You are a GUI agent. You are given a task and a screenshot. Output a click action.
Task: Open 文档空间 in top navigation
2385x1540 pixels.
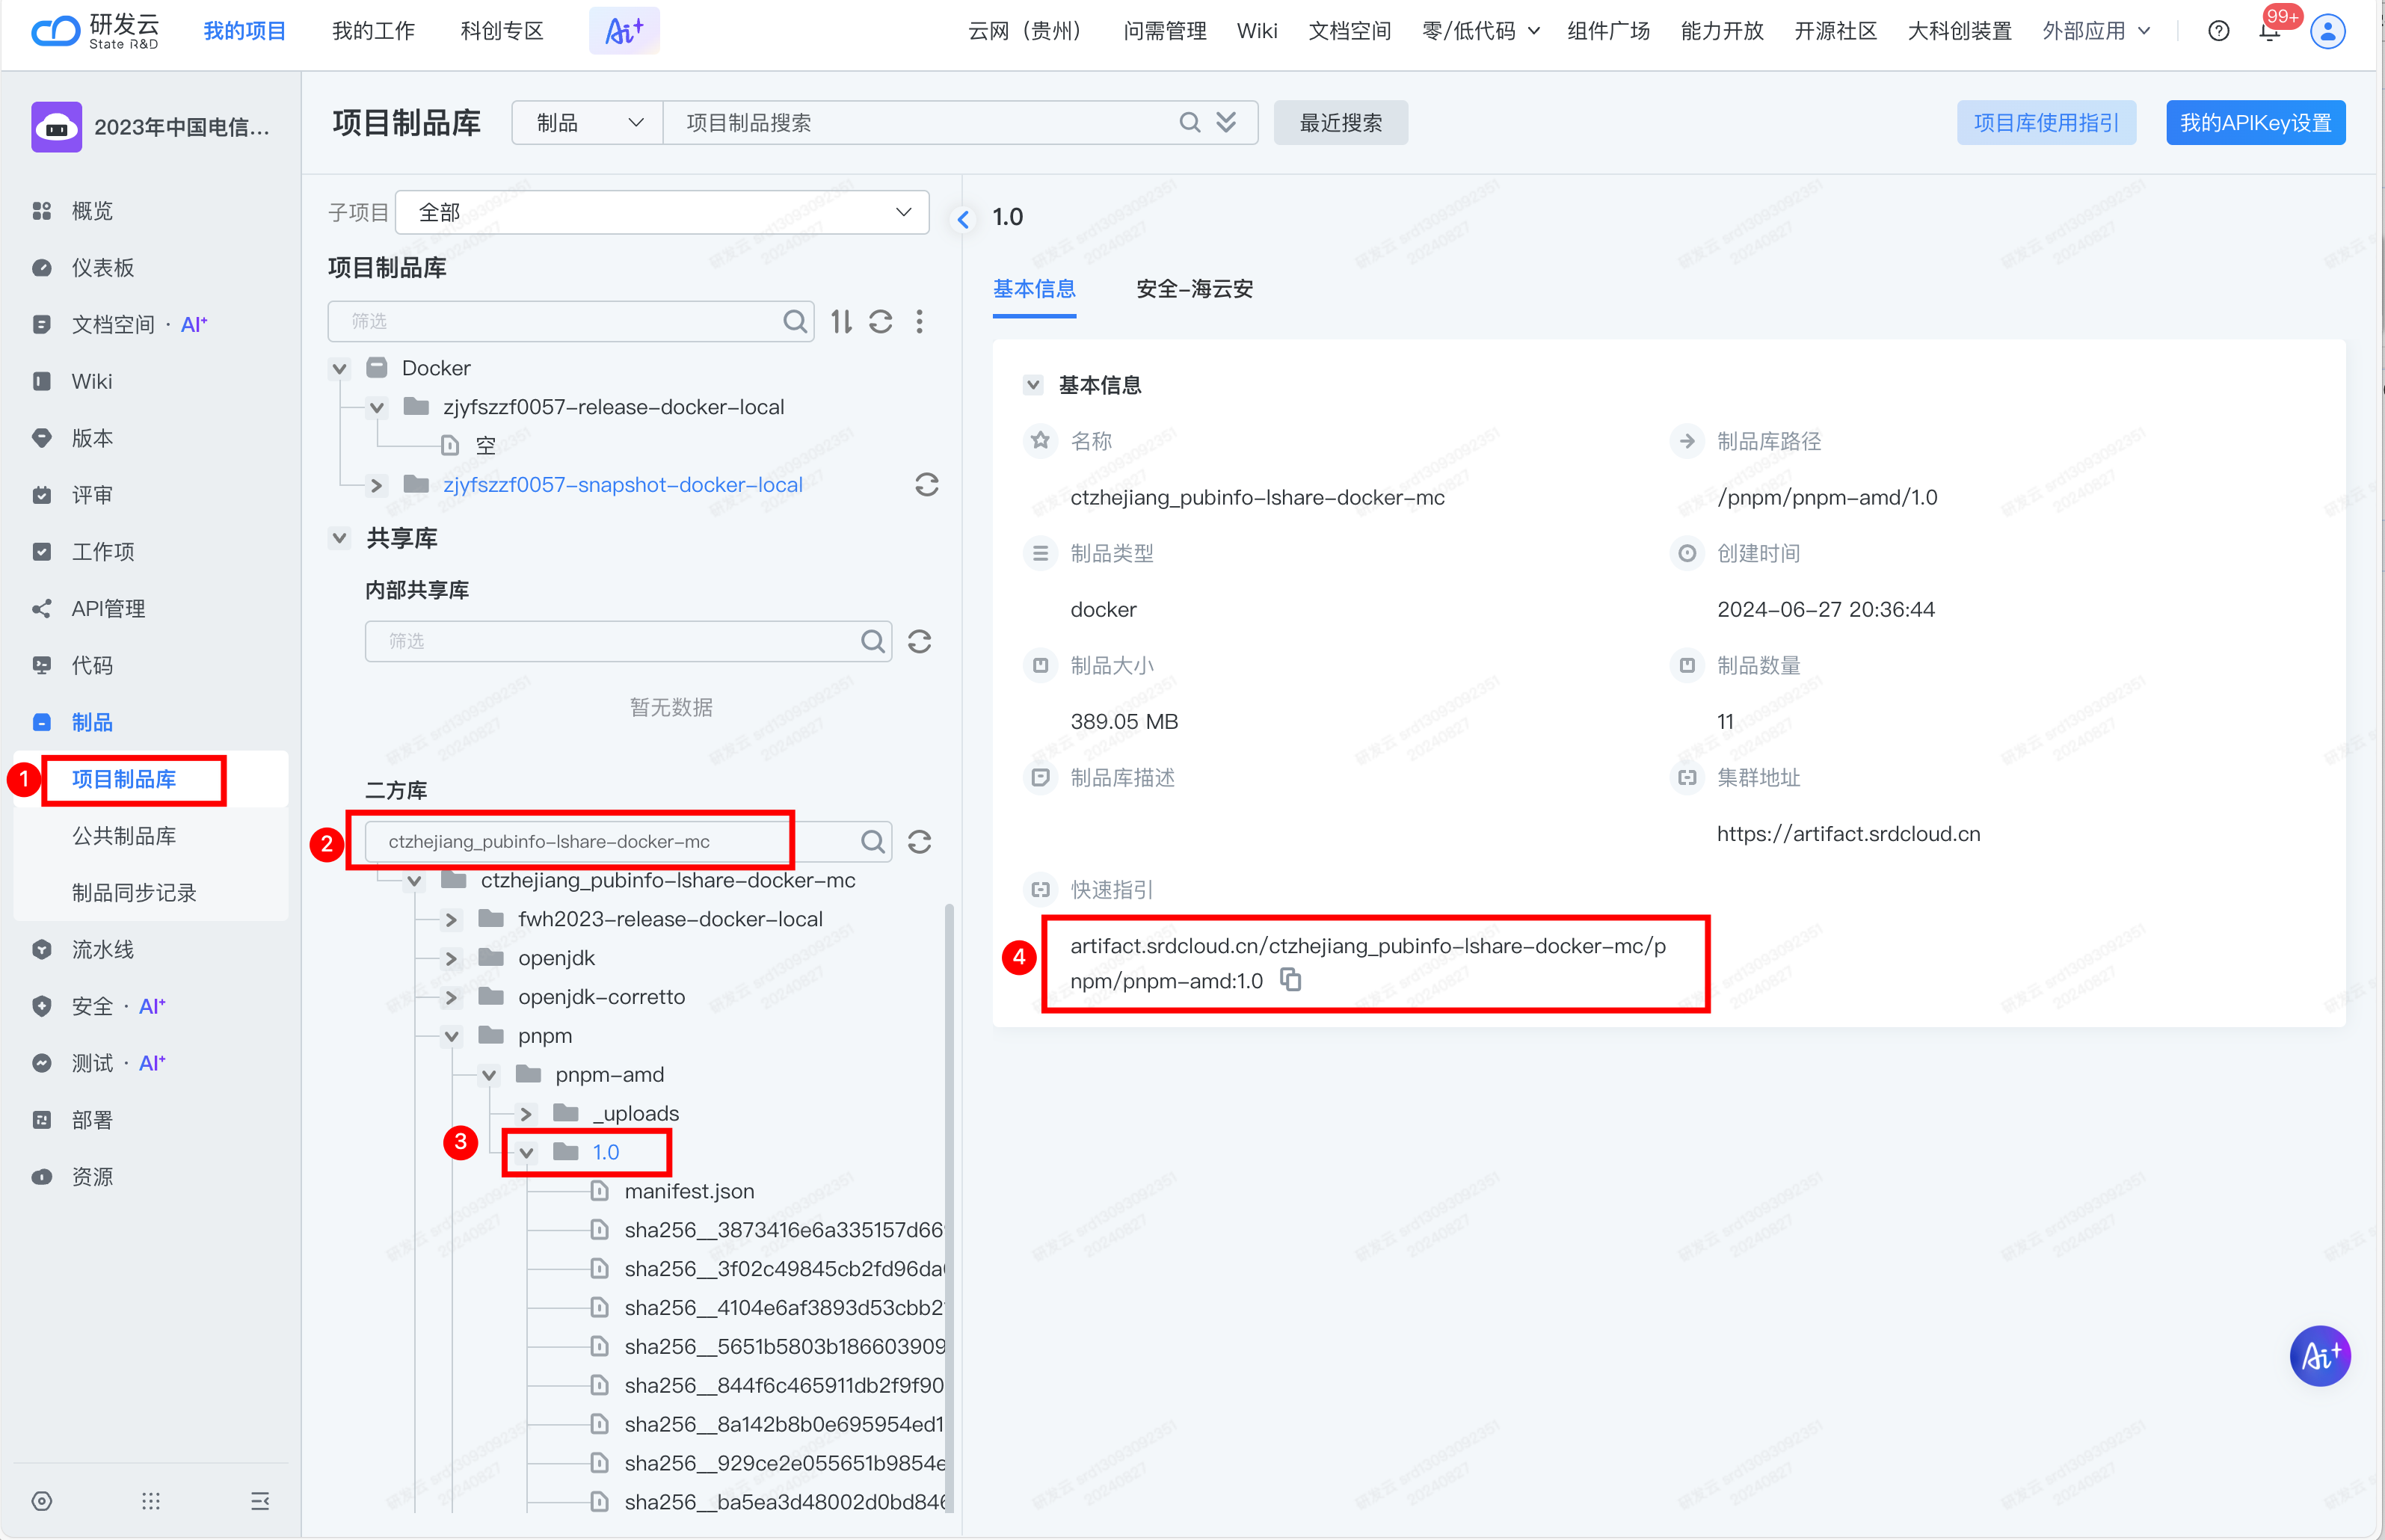pos(1349,31)
